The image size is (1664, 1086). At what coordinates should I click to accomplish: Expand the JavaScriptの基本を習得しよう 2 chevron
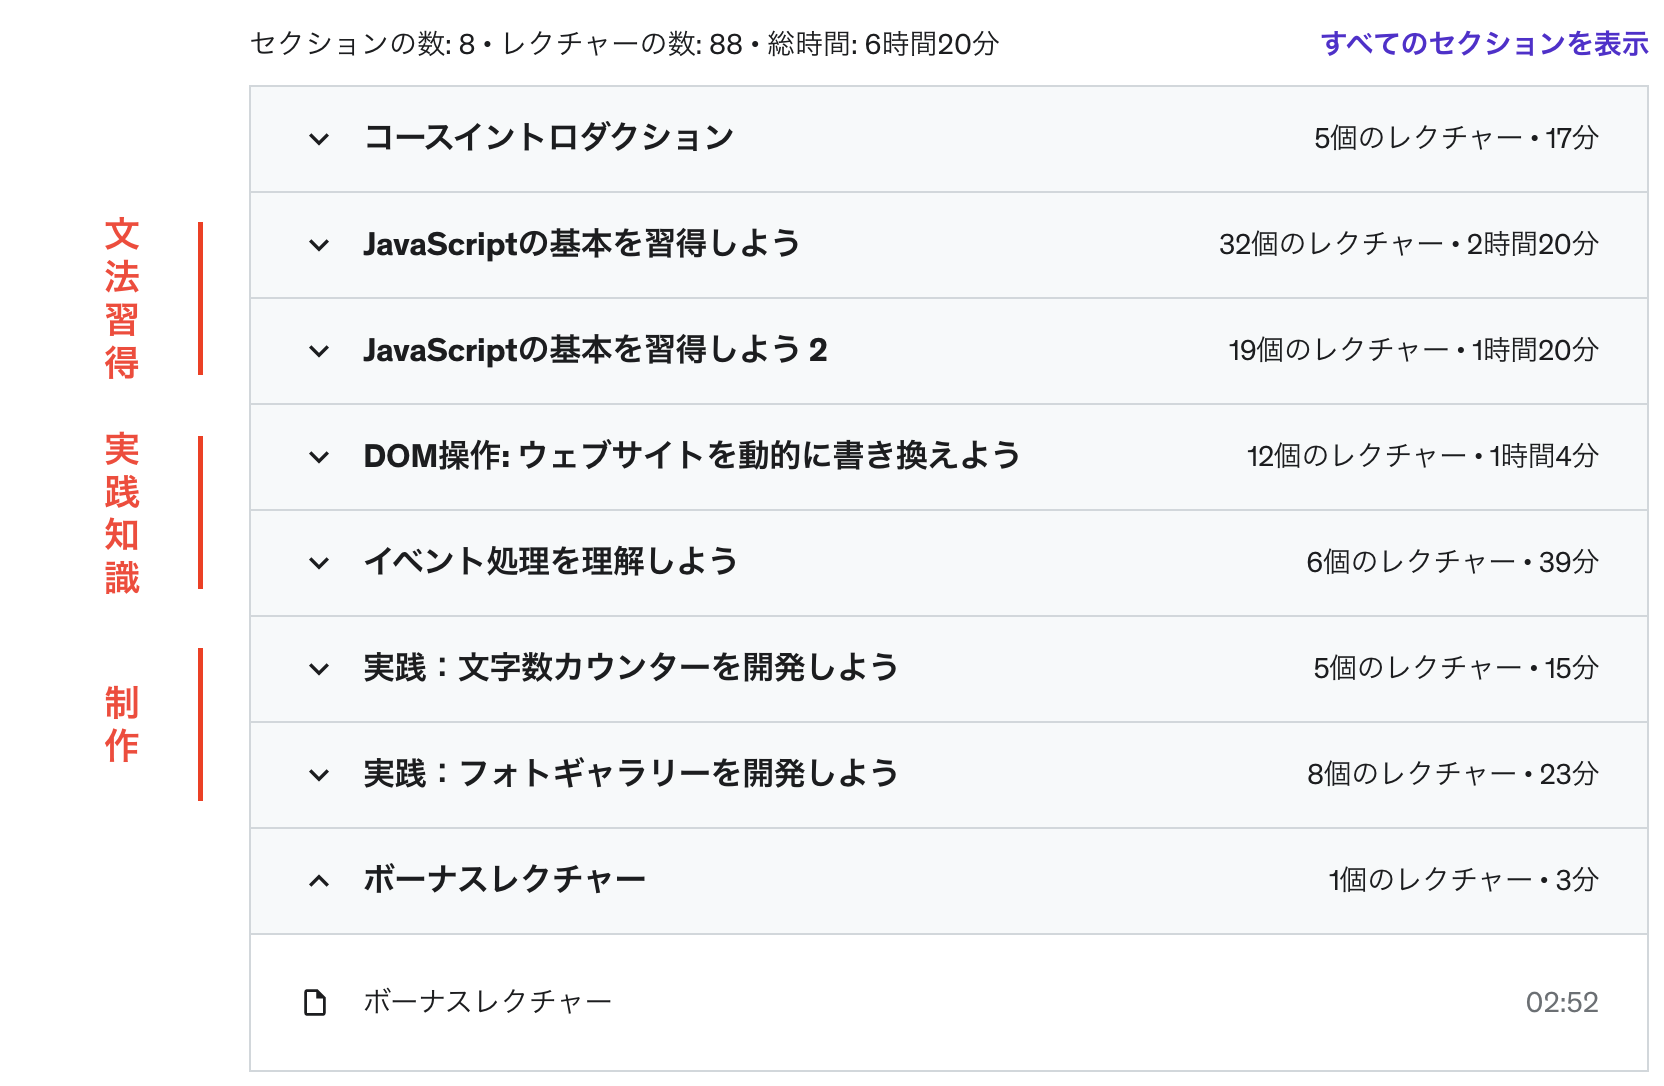click(x=319, y=351)
